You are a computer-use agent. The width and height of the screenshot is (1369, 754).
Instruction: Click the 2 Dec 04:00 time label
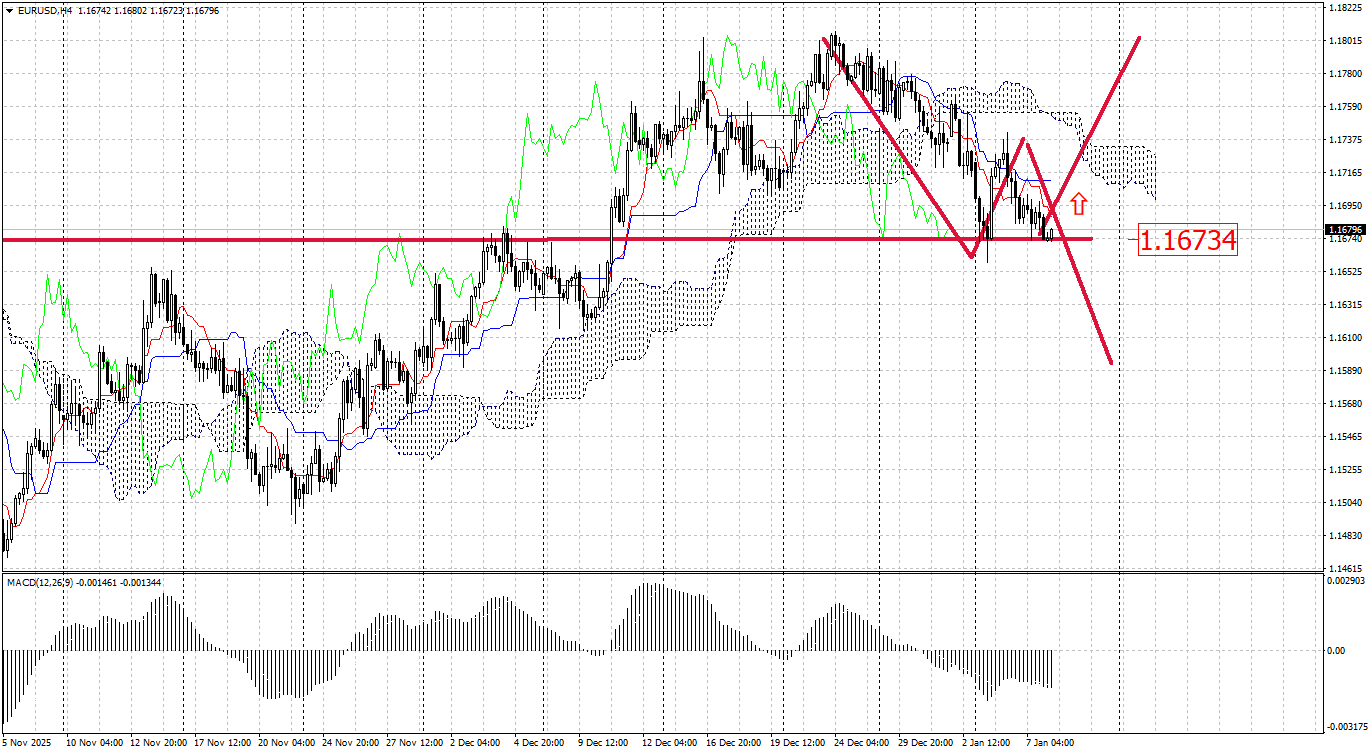tap(476, 743)
